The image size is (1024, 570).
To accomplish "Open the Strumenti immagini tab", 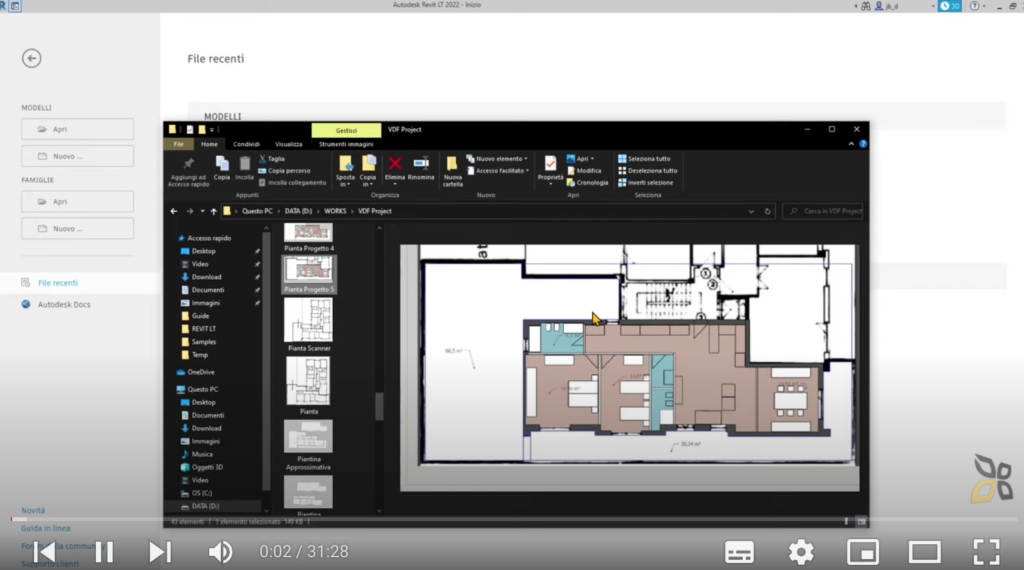I will (345, 144).
